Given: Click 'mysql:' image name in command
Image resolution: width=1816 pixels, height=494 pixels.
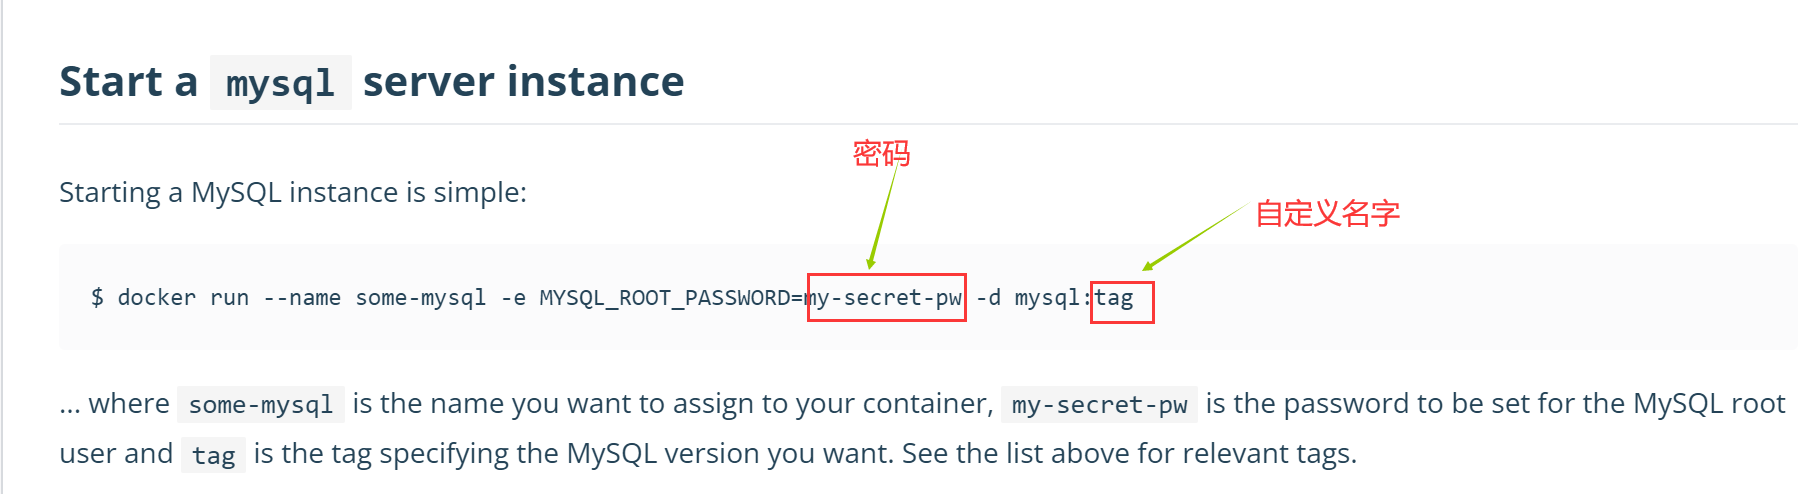Looking at the screenshot, I should (1053, 297).
